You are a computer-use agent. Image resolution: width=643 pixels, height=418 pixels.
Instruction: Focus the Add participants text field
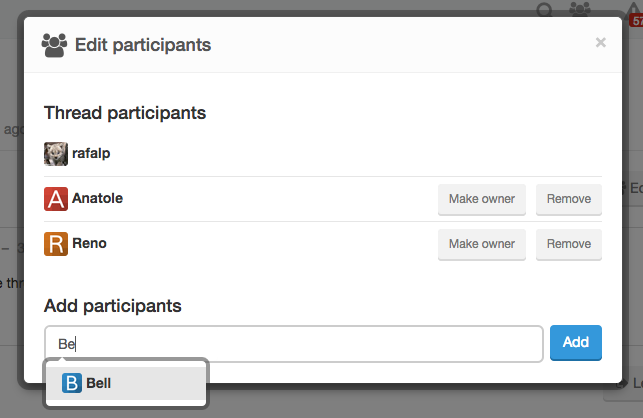(x=294, y=343)
